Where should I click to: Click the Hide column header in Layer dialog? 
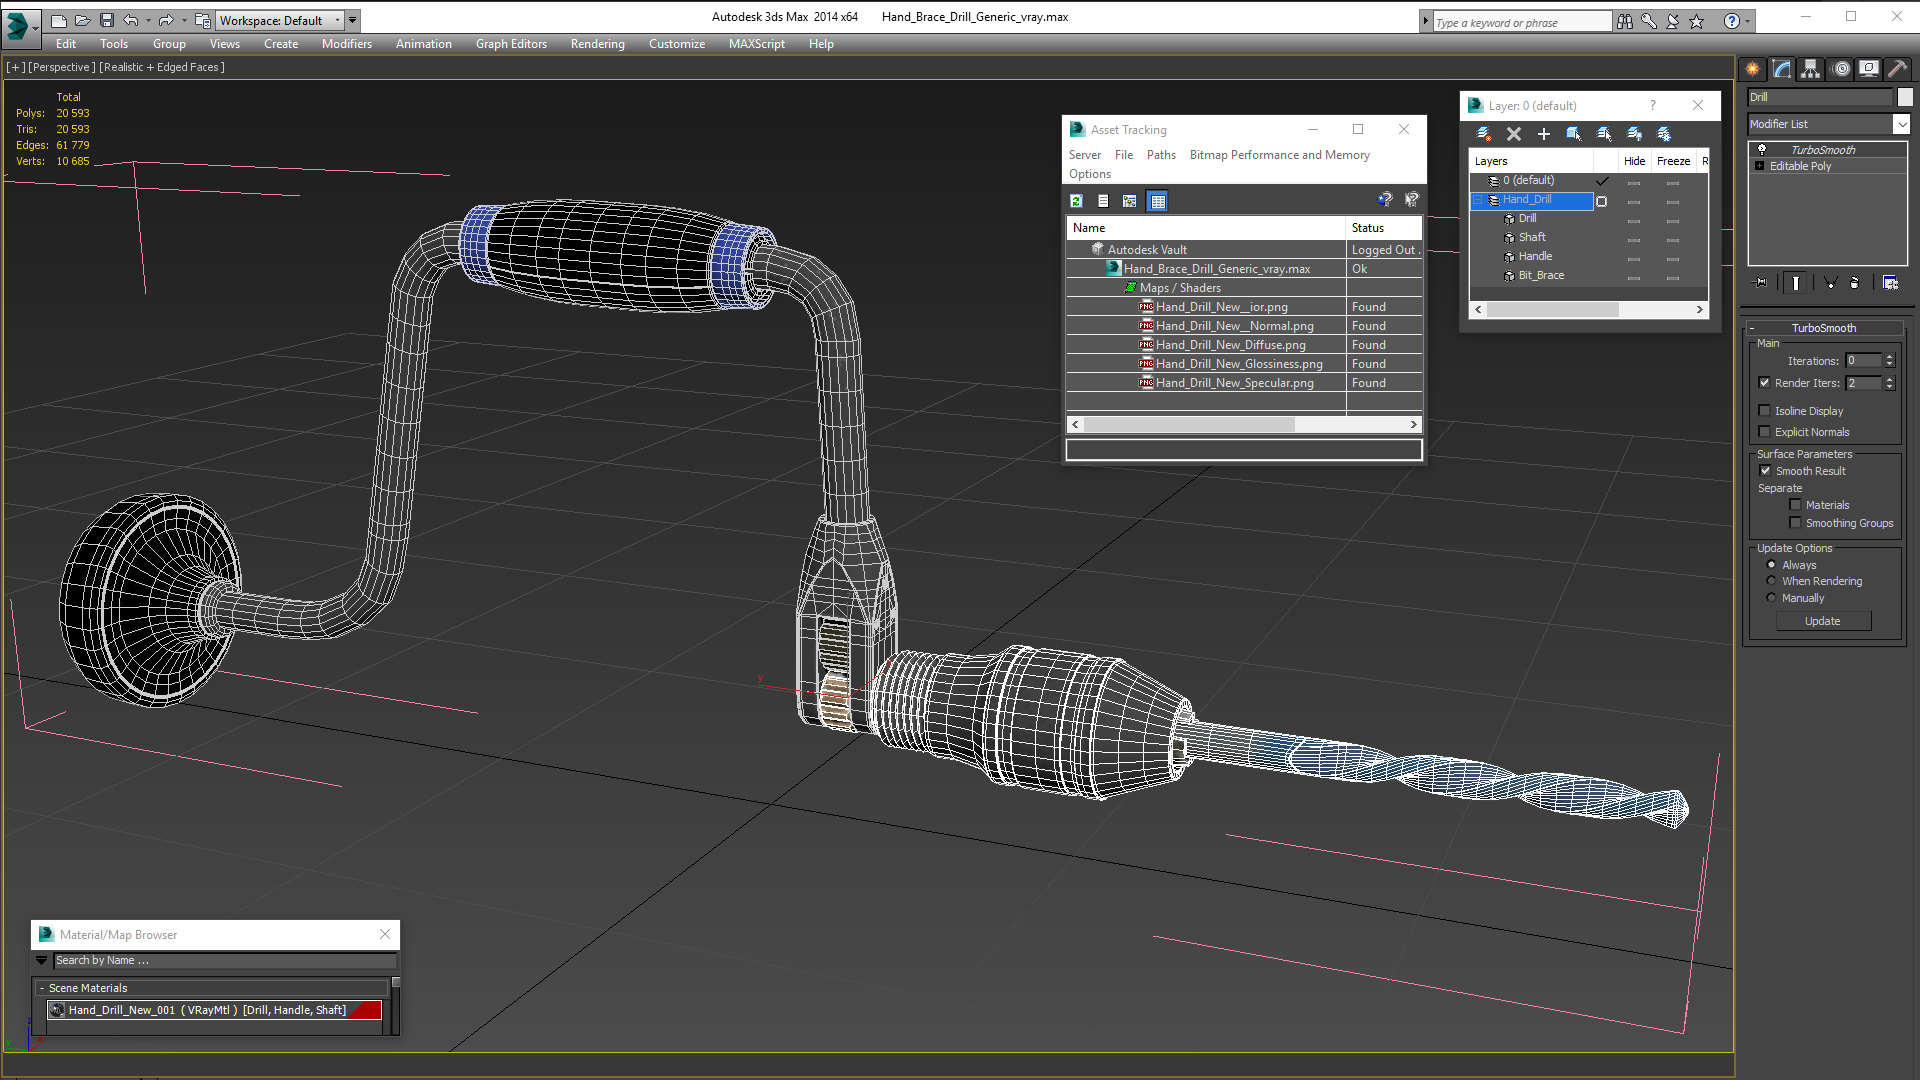pyautogui.click(x=1634, y=161)
